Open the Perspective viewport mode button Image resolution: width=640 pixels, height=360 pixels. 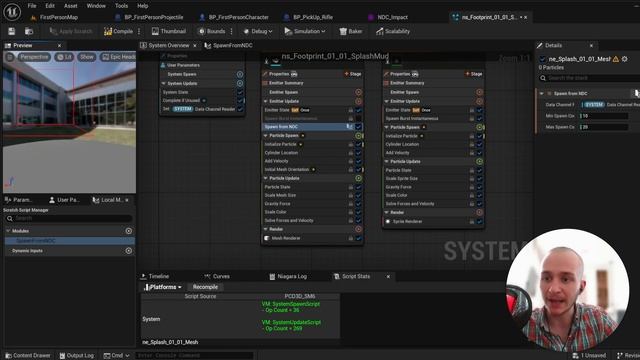pos(34,57)
